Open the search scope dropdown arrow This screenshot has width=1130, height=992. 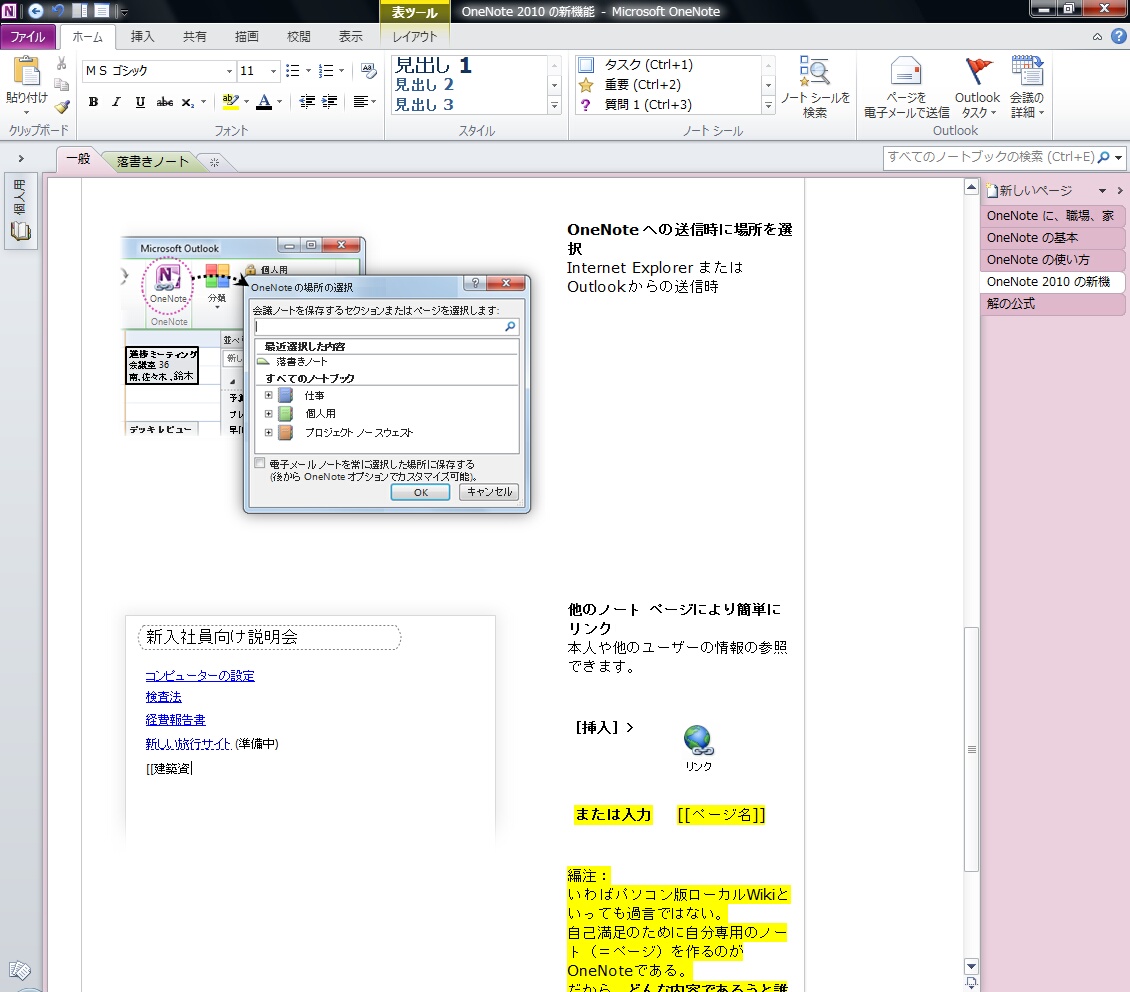1118,157
